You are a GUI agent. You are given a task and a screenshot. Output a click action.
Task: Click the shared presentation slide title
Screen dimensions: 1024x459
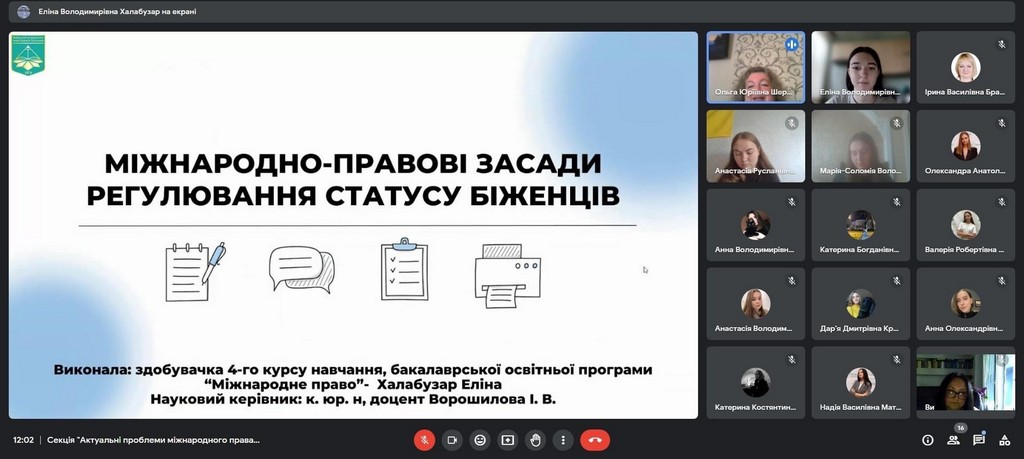(x=353, y=178)
